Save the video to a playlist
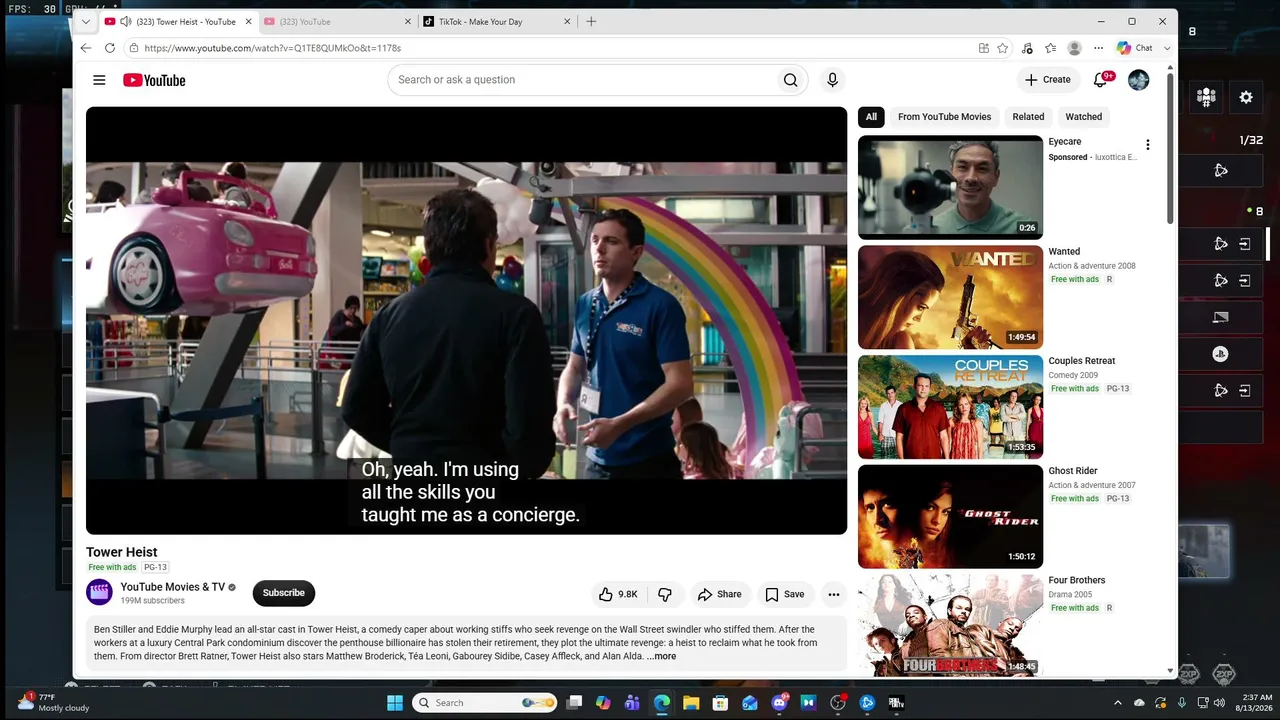 785,594
